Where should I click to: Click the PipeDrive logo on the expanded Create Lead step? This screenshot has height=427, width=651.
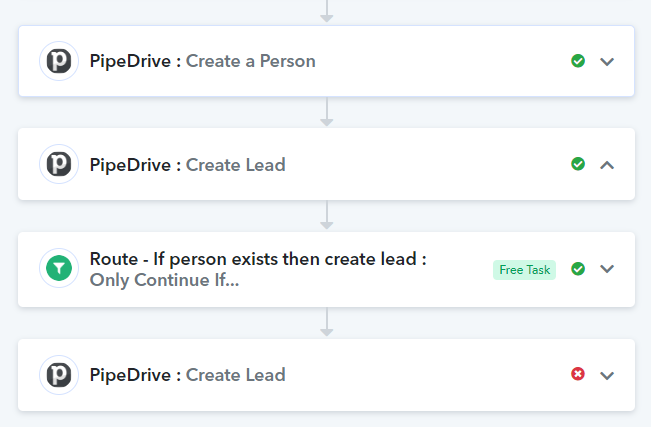click(x=59, y=164)
